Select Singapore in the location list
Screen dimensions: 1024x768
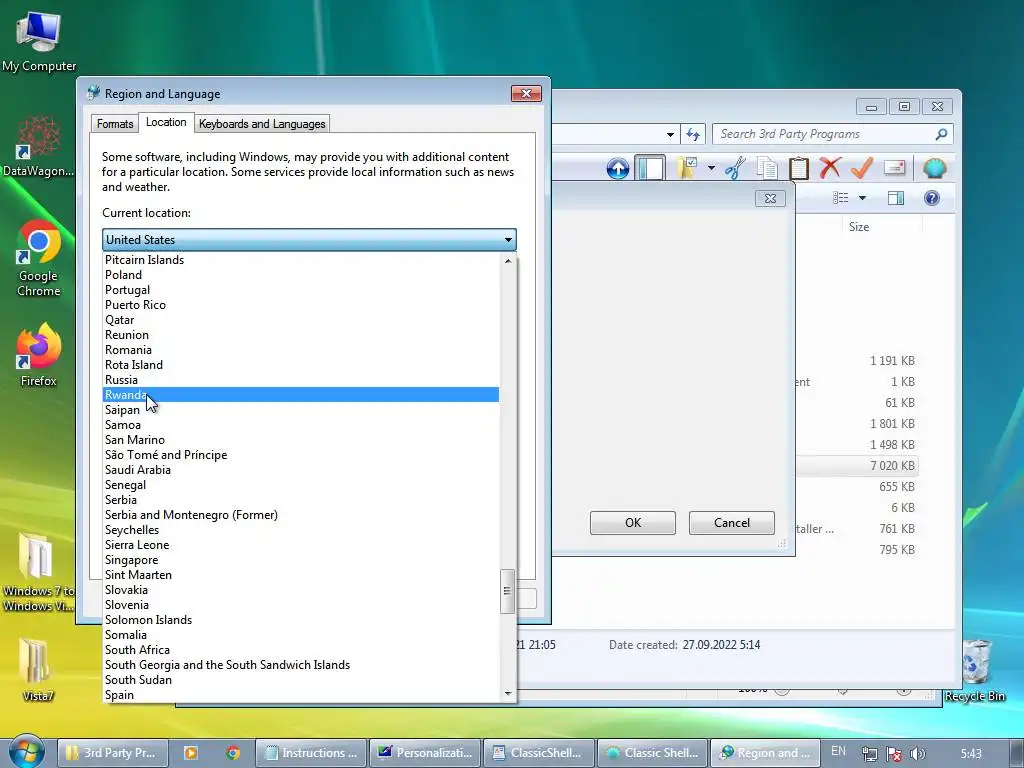301,560
